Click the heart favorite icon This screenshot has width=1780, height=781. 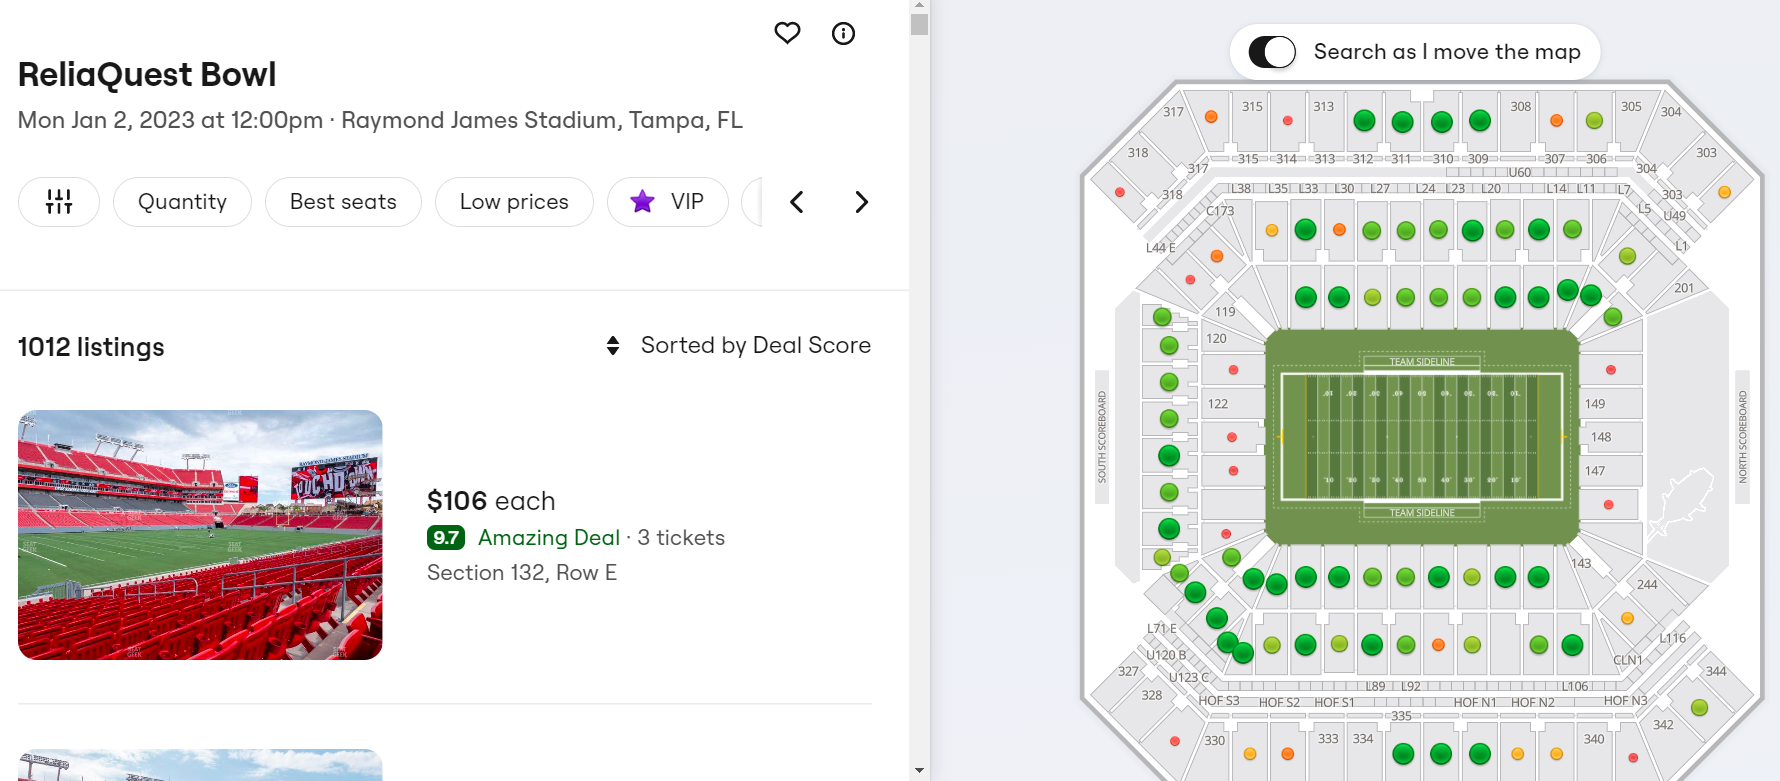[788, 33]
